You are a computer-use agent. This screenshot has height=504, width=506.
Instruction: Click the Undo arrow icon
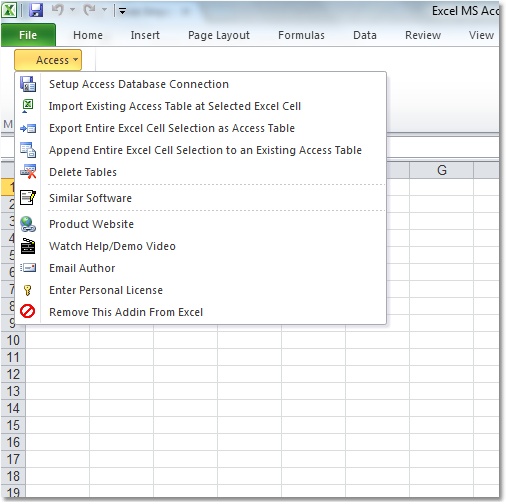tap(57, 10)
